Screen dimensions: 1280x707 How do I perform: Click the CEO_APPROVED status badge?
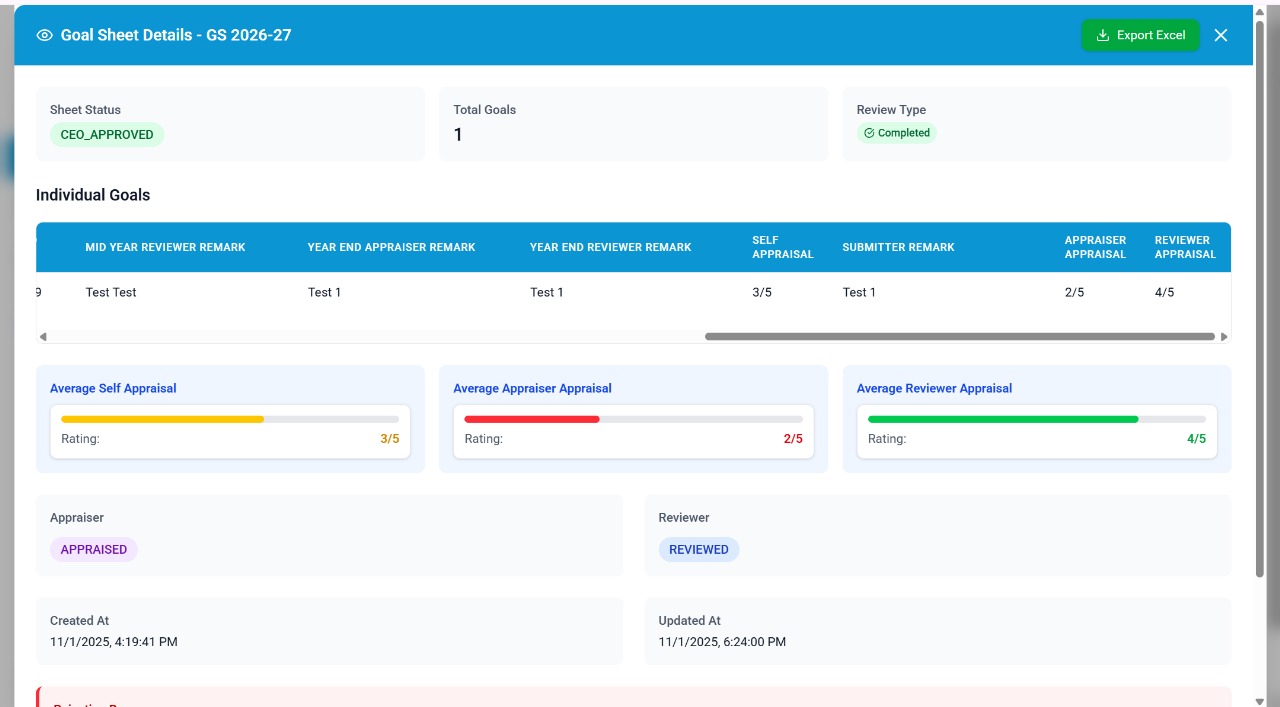pyautogui.click(x=107, y=135)
